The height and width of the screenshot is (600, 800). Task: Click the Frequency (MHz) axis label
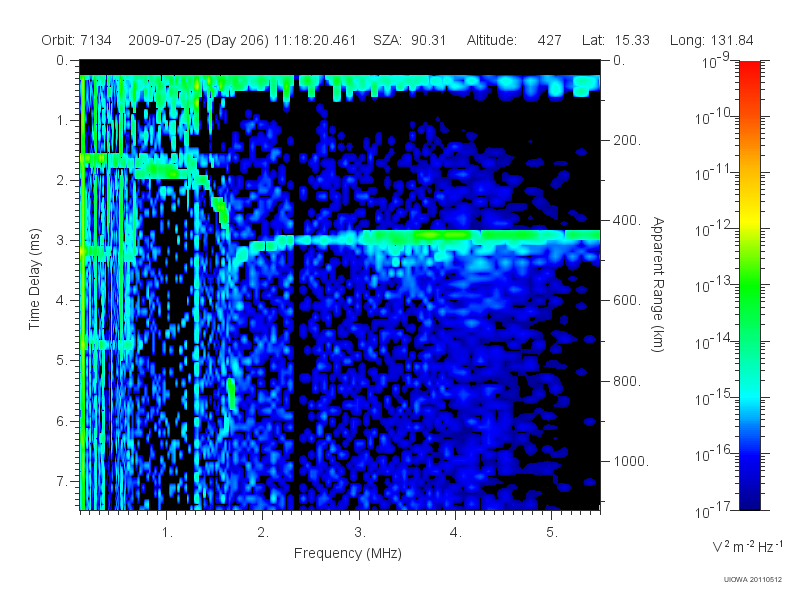[348, 553]
